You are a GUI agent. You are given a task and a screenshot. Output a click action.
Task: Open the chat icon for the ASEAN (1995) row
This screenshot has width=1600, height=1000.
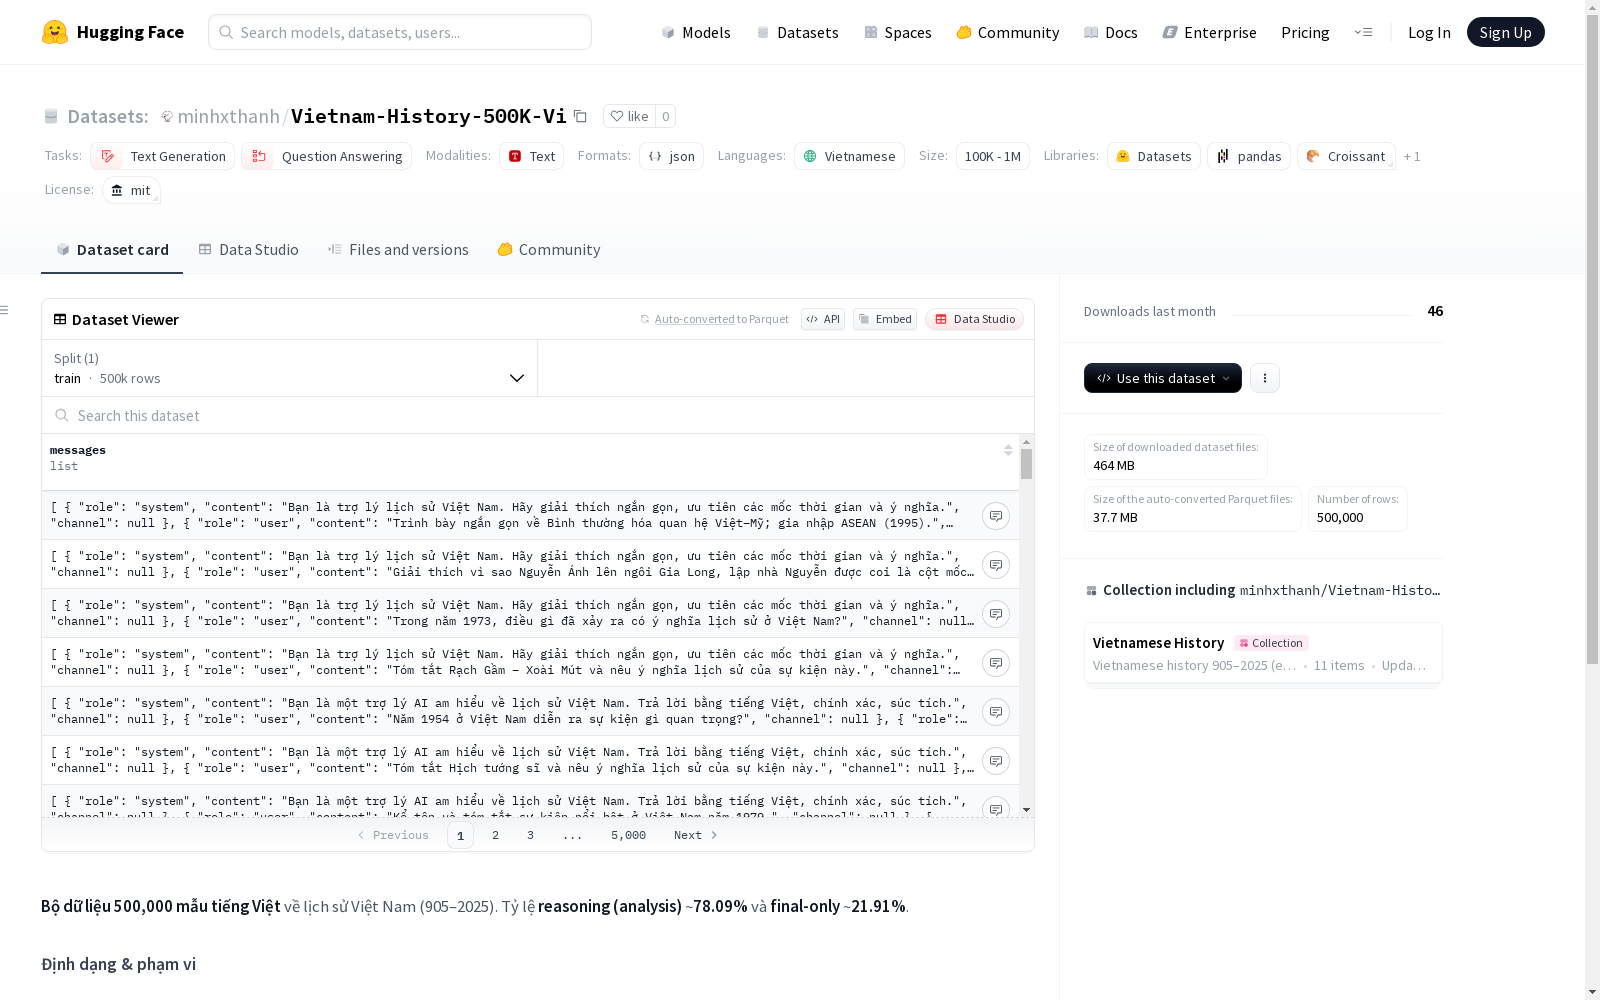click(x=995, y=516)
